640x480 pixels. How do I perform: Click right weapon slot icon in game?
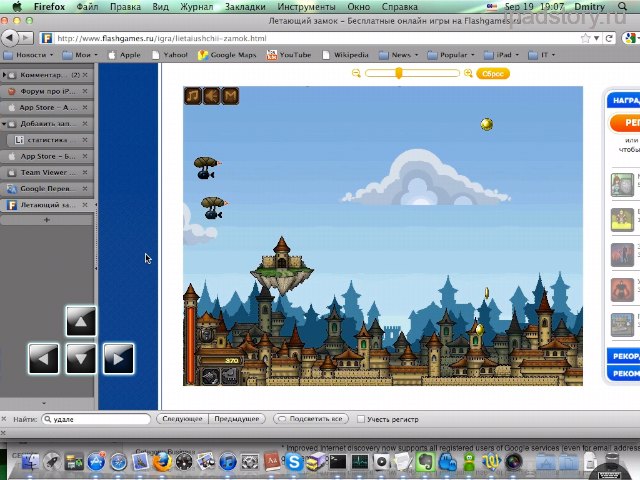tap(229, 376)
